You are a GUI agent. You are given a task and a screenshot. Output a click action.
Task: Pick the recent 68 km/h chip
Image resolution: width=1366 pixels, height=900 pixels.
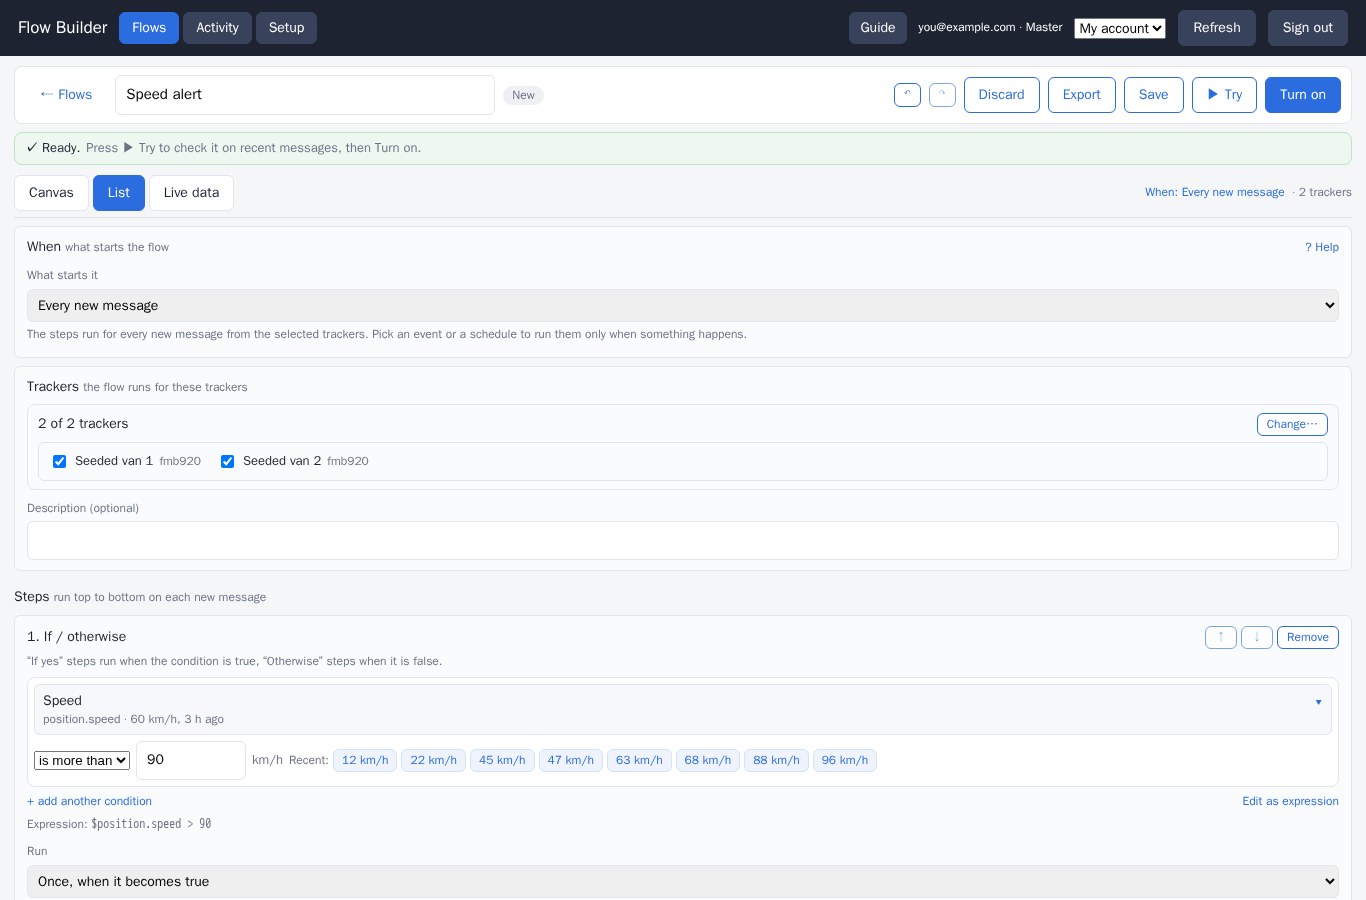708,761
